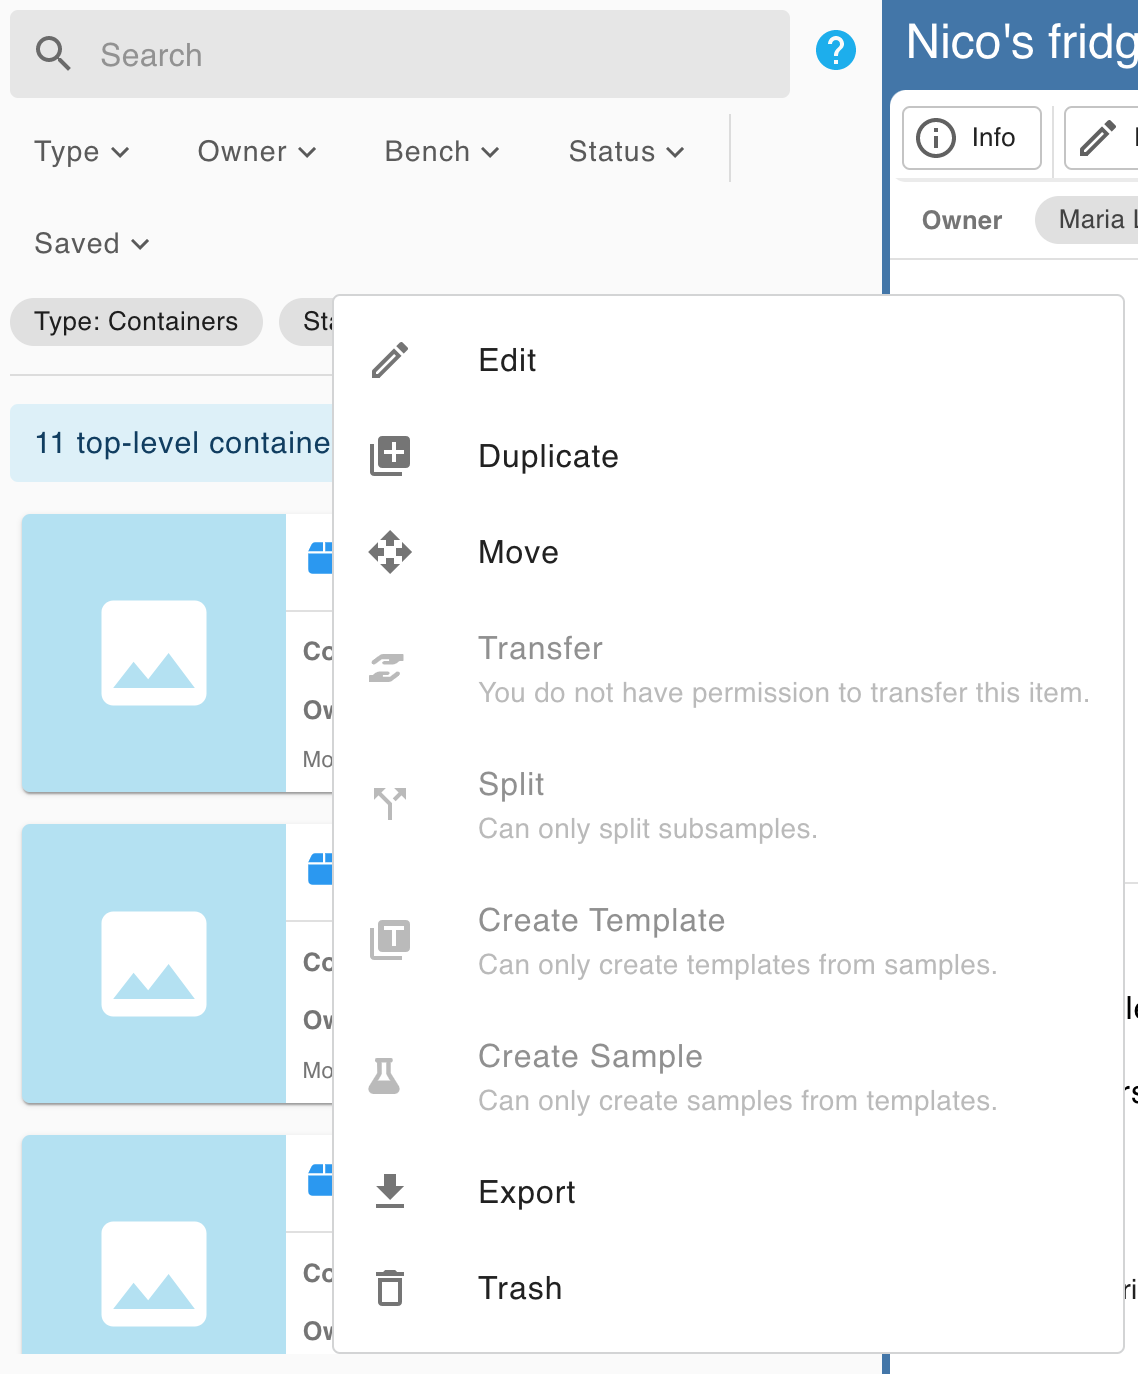
Task: Open the first container image thumbnail
Action: 154,653
